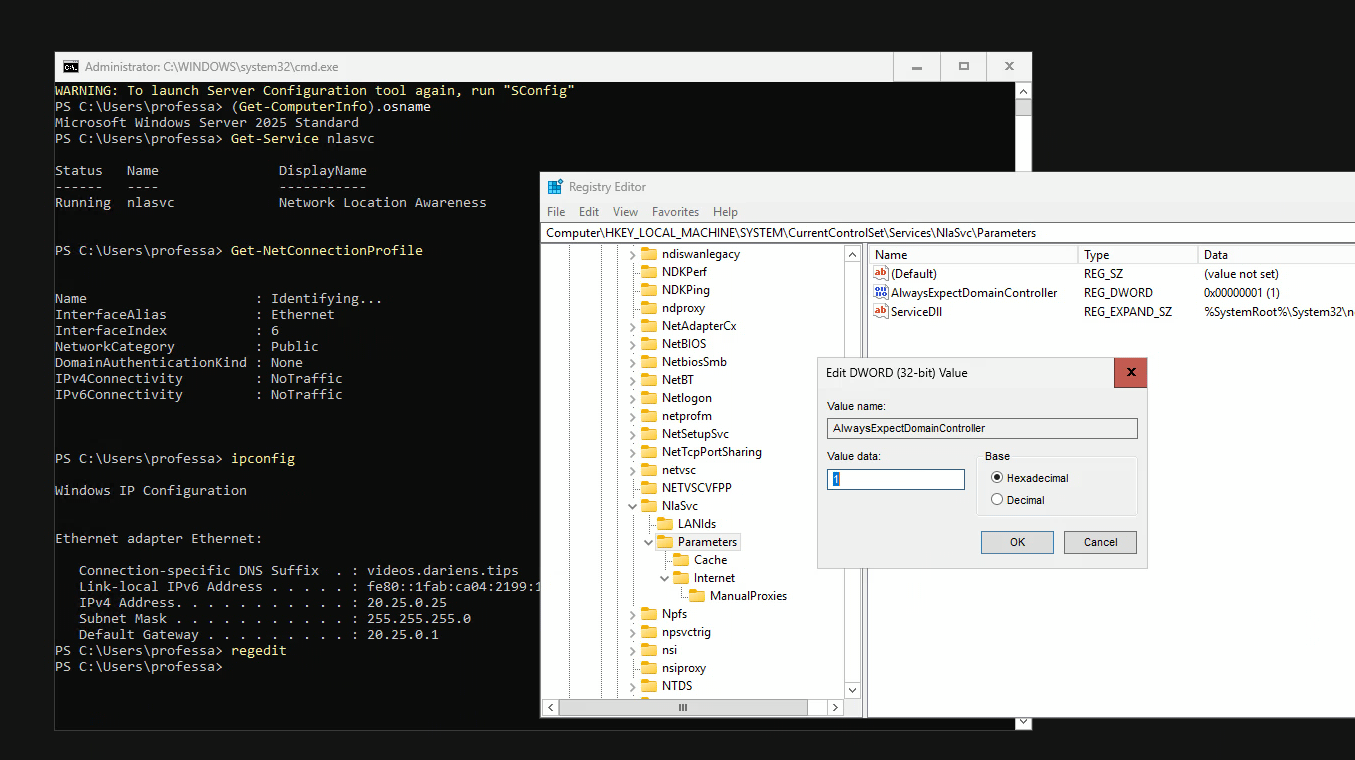Expand the ndiswanlegacy tree node
The image size is (1355, 760).
coord(632,254)
